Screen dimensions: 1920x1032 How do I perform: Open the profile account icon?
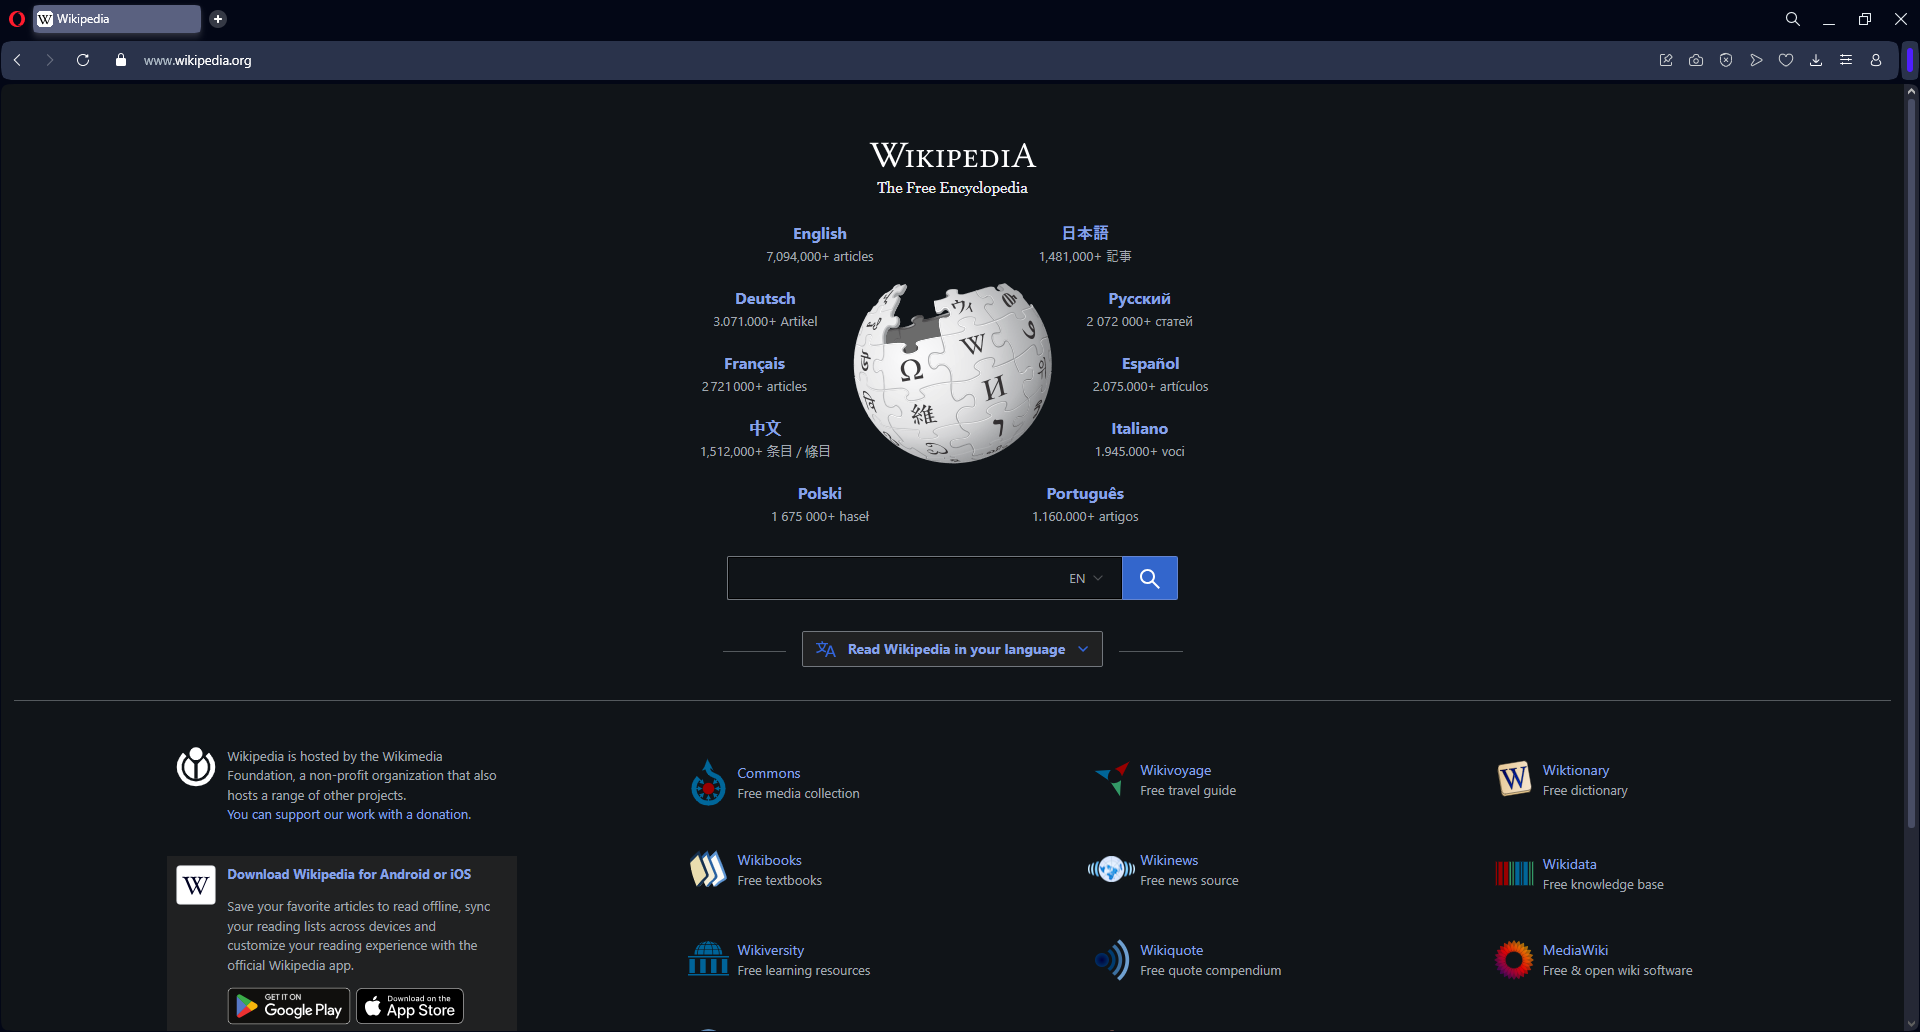click(x=1876, y=60)
